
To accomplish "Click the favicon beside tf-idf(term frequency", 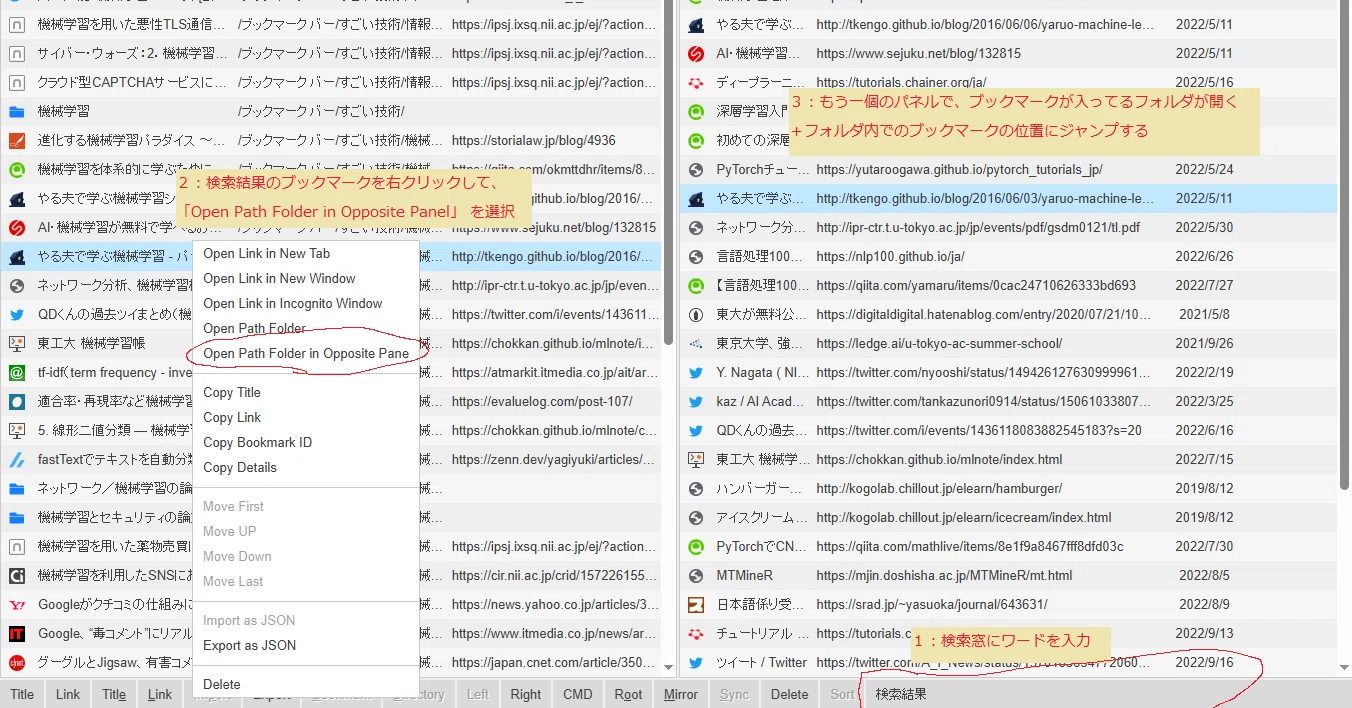I will point(16,372).
